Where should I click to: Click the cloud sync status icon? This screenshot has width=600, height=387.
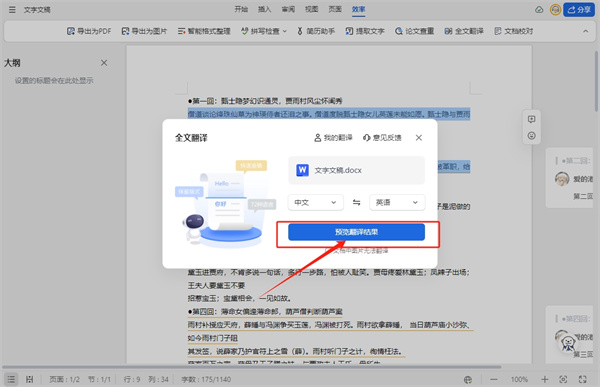539,10
